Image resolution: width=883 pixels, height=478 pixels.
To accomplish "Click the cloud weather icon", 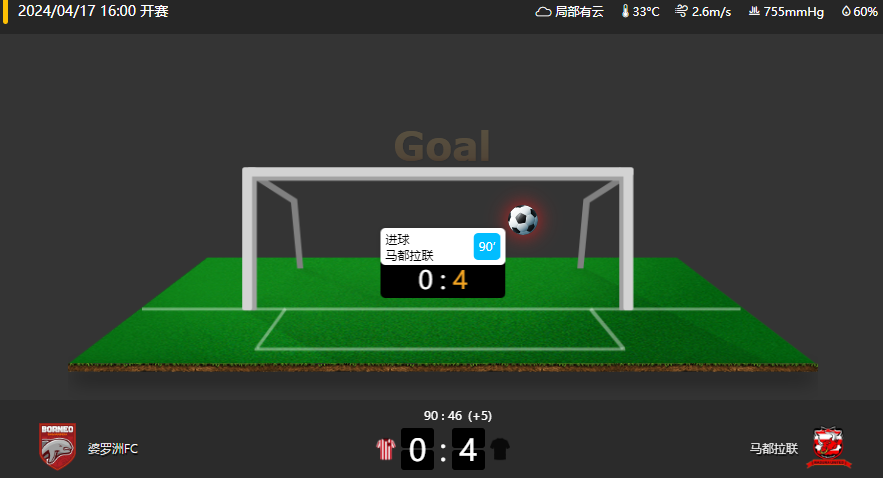I will click(x=543, y=11).
